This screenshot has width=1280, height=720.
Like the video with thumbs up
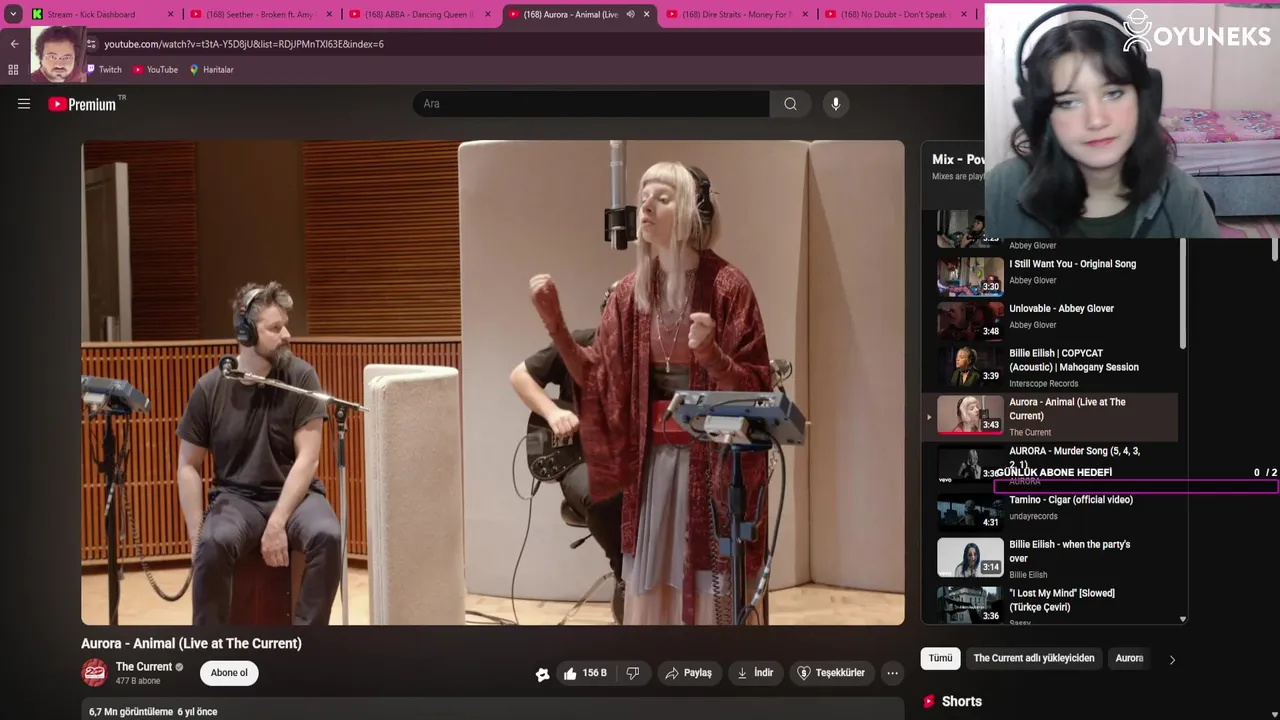pos(585,673)
